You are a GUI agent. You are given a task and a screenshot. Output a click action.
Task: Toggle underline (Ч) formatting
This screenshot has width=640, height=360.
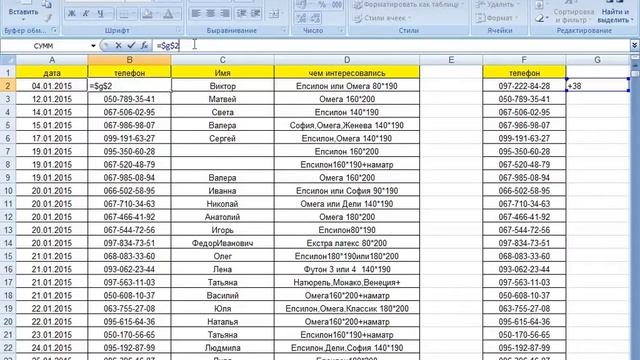point(101,13)
